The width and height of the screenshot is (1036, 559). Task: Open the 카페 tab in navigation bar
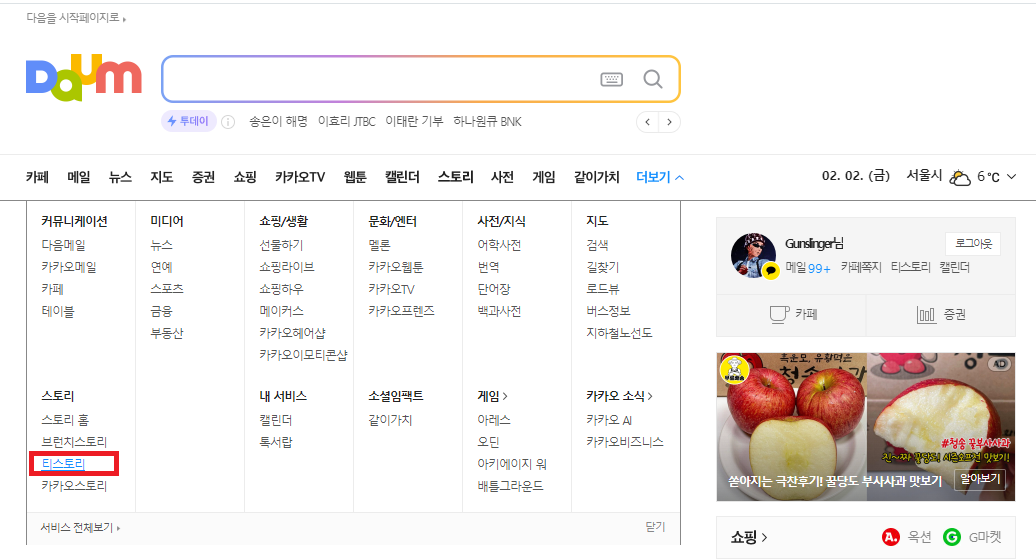coord(38,177)
